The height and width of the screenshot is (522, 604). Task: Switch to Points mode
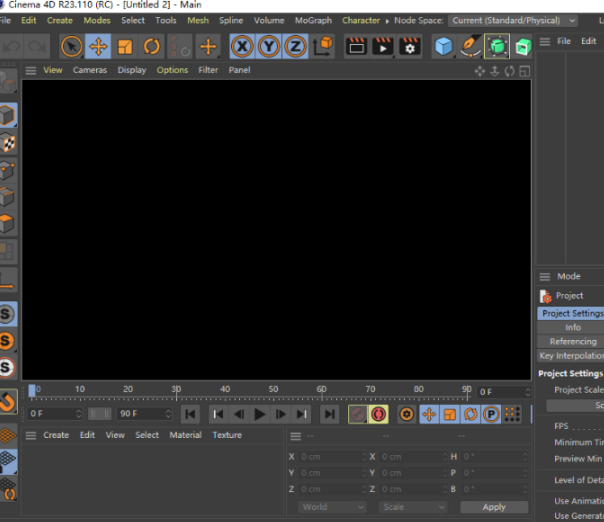(x=8, y=170)
